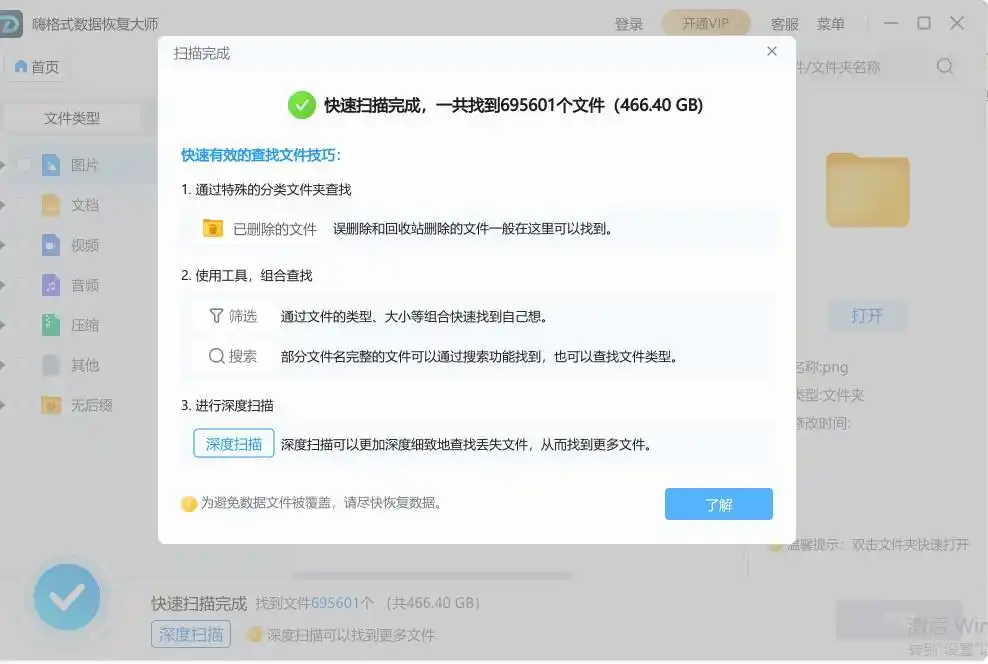Select the 压缩 (Archives) category icon
Image resolution: width=988 pixels, height=664 pixels.
(x=52, y=324)
